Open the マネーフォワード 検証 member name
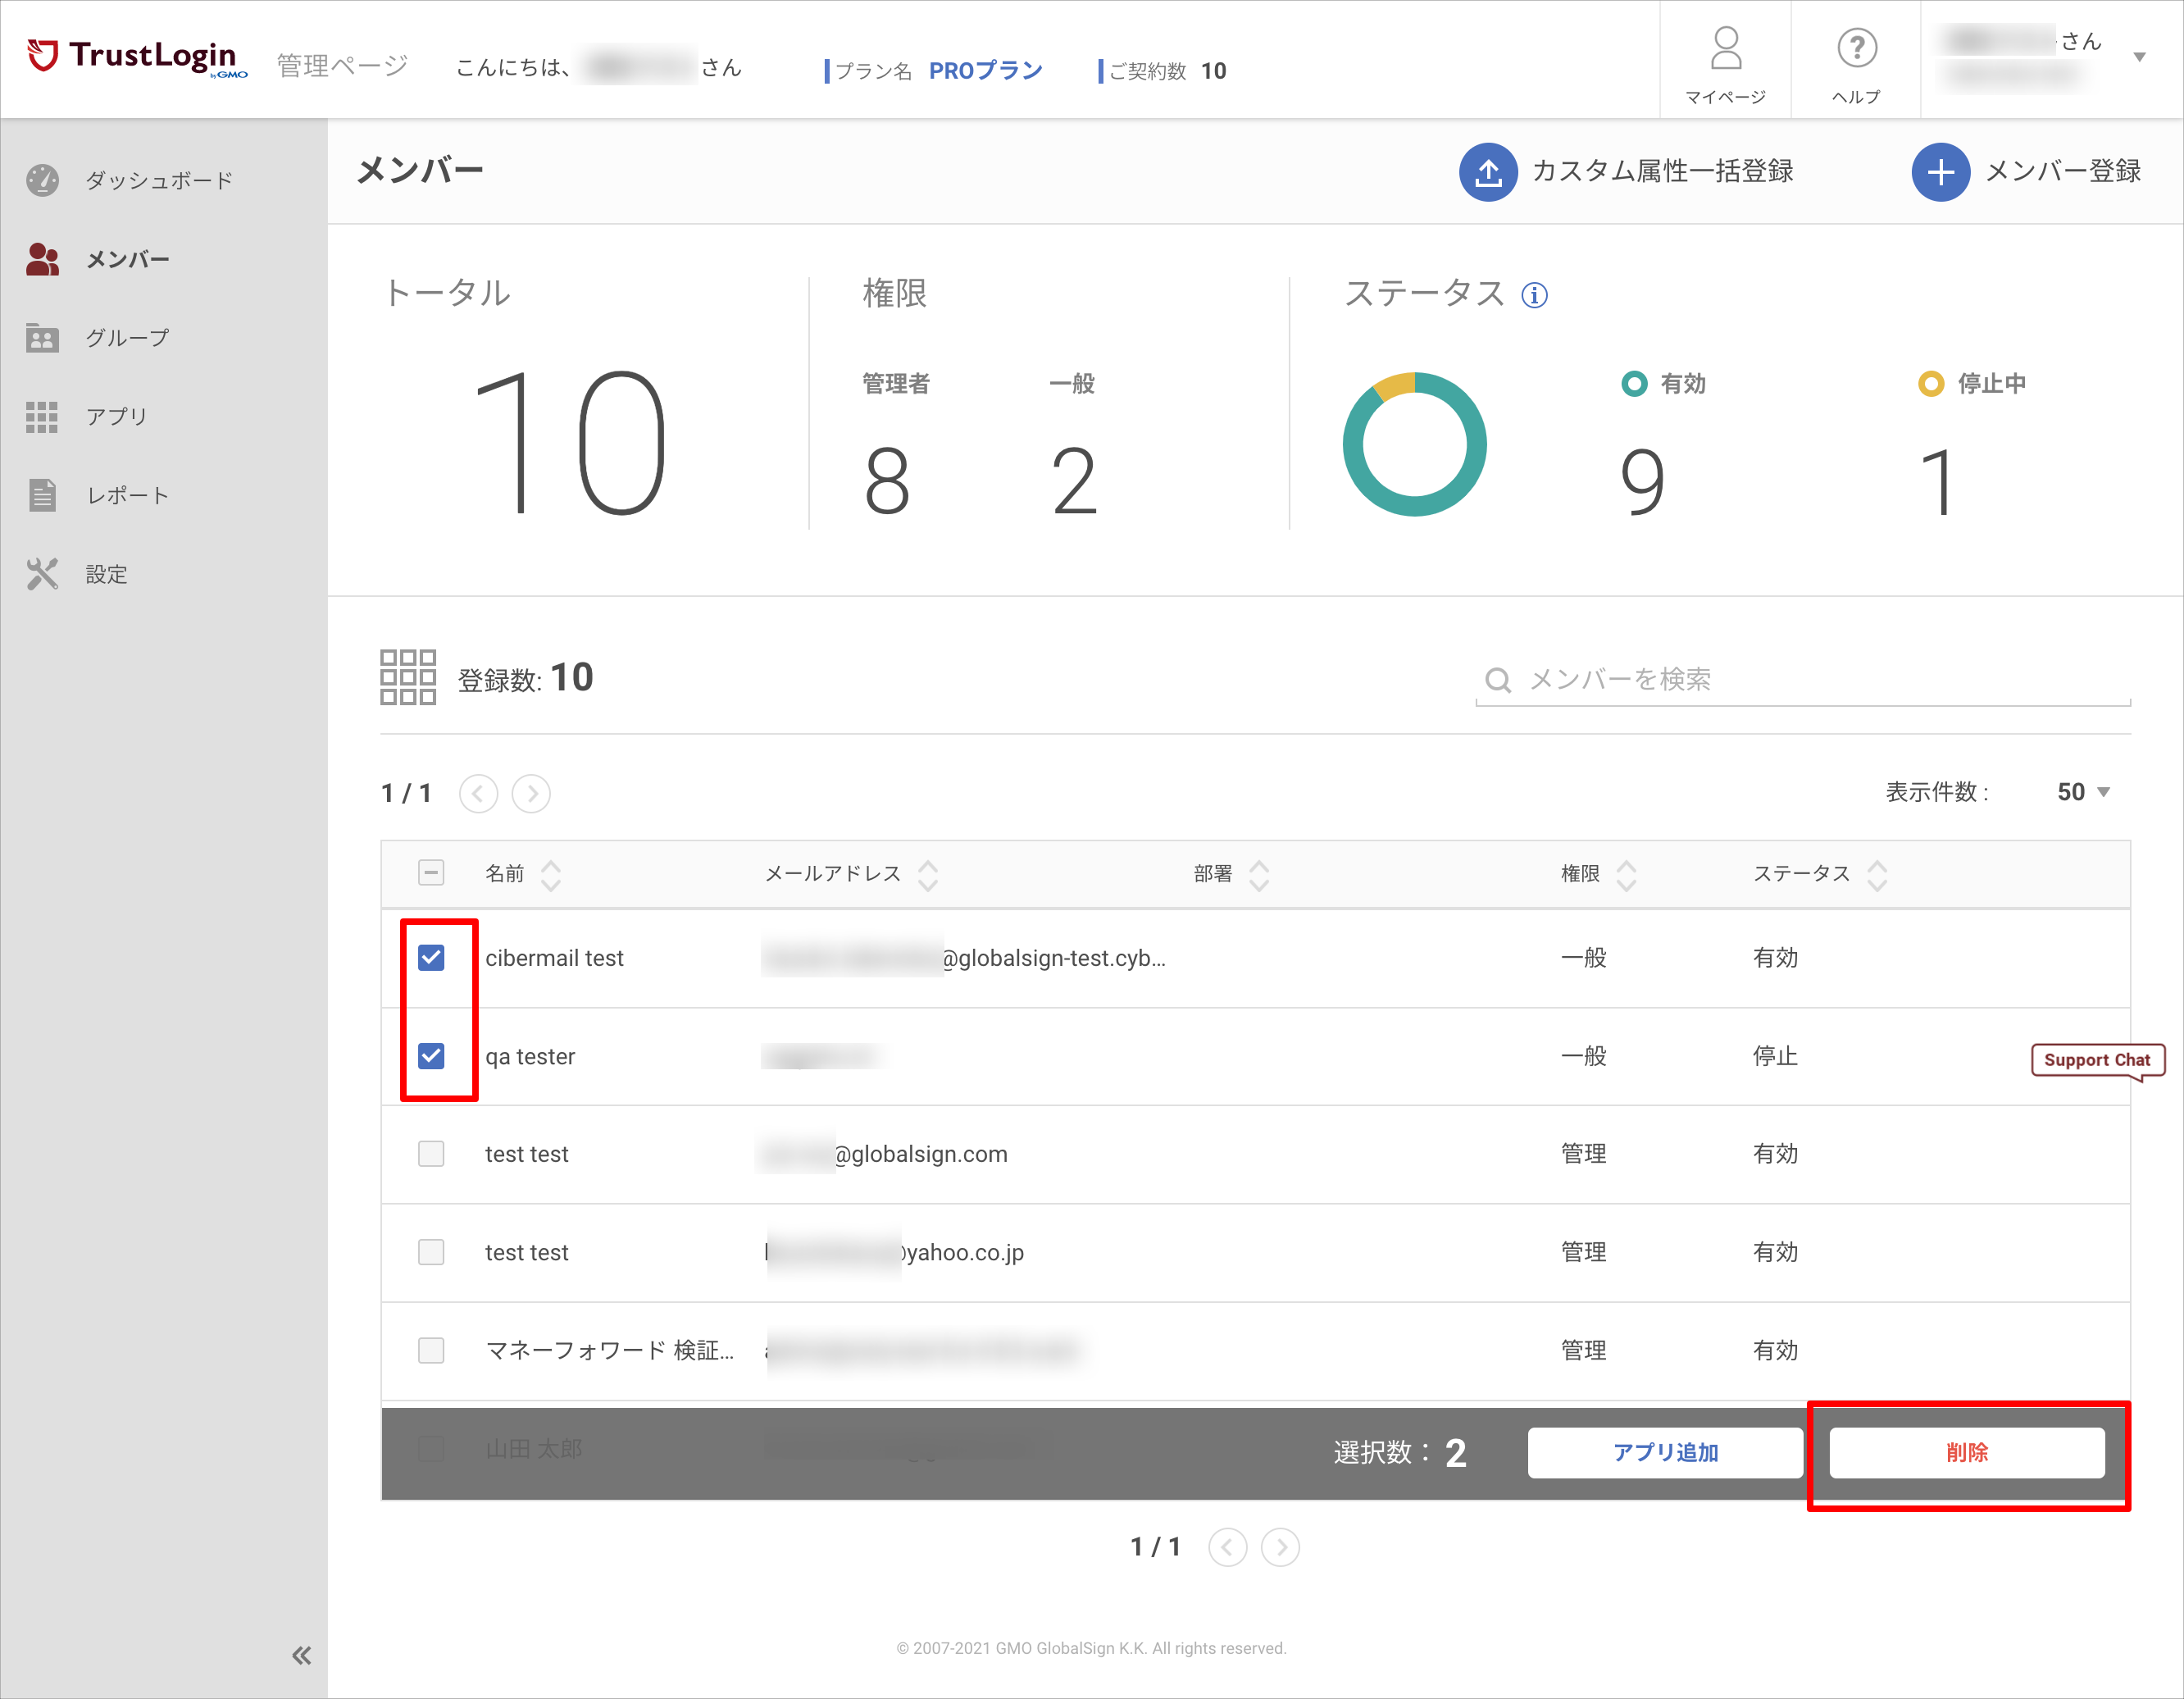 pos(610,1350)
